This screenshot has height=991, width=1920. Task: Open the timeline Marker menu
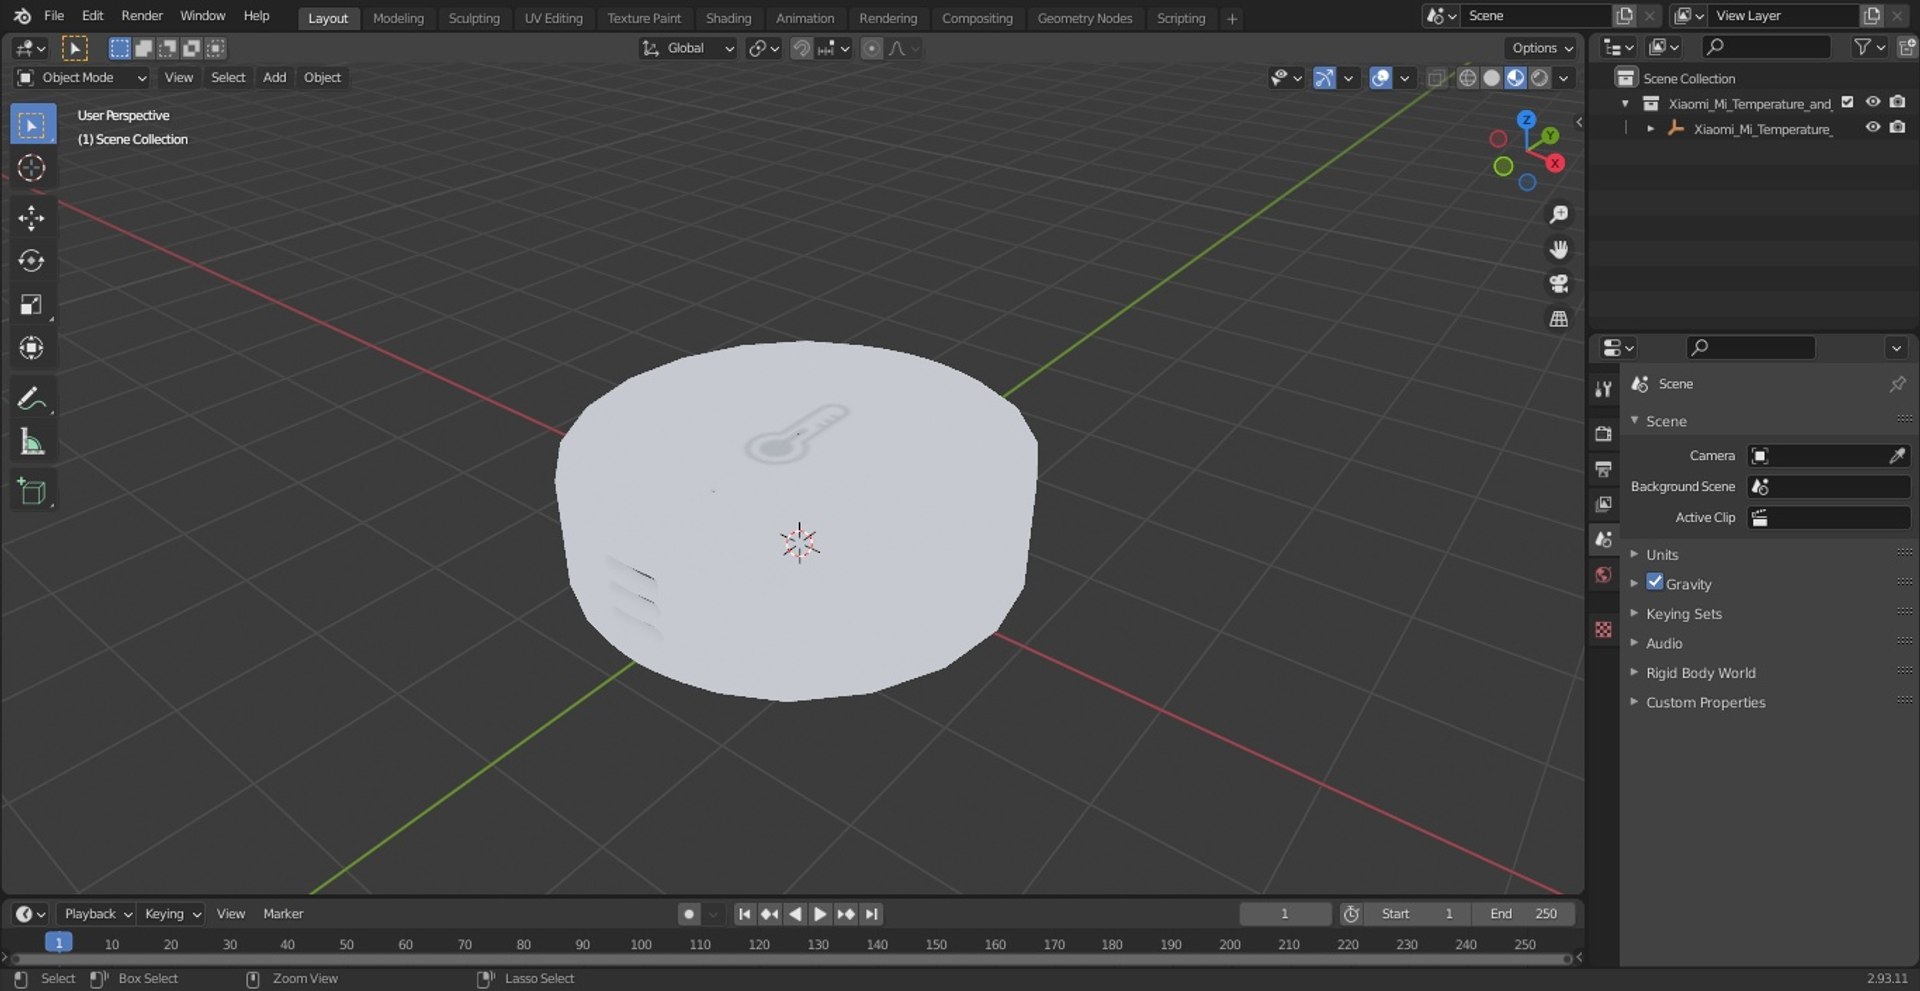tap(283, 914)
